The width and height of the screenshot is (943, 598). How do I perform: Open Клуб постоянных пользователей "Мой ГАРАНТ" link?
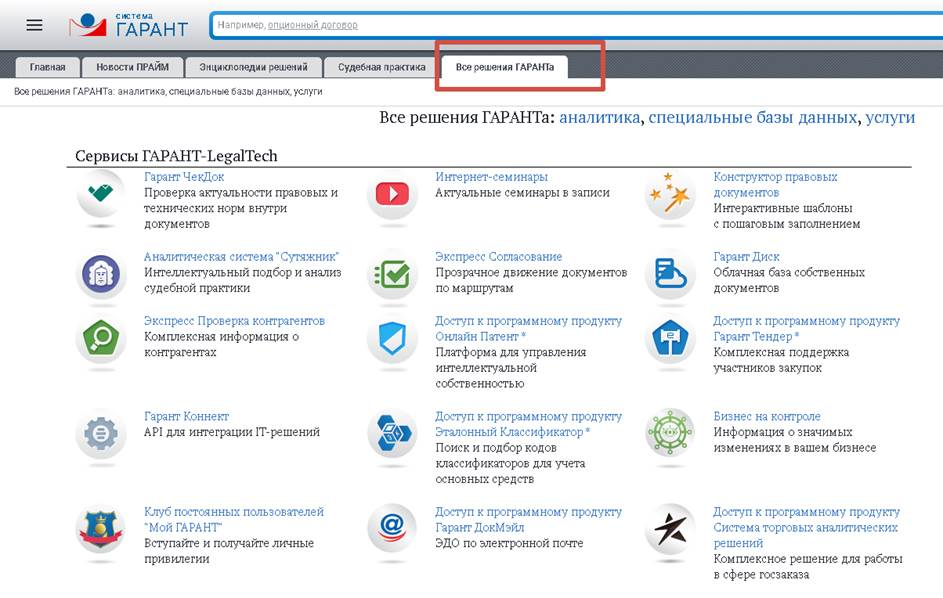234,520
